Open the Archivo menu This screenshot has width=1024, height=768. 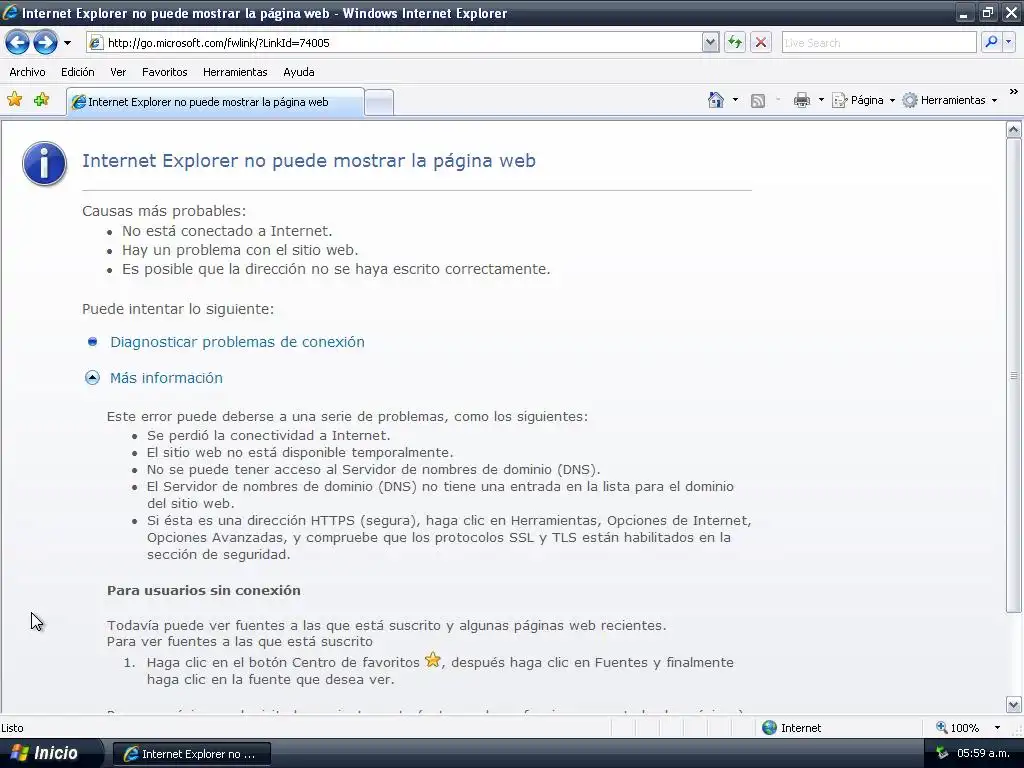click(x=27, y=72)
